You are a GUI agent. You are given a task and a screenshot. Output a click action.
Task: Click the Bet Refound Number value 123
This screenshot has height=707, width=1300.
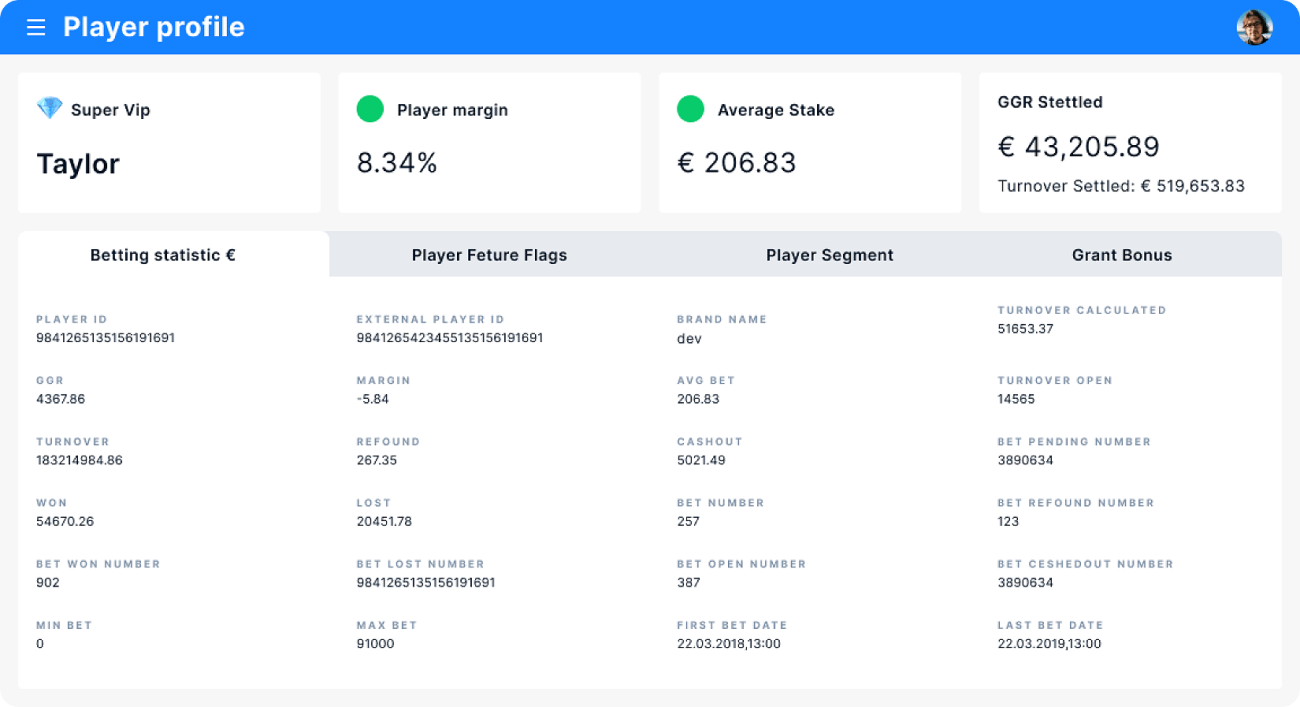1009,521
